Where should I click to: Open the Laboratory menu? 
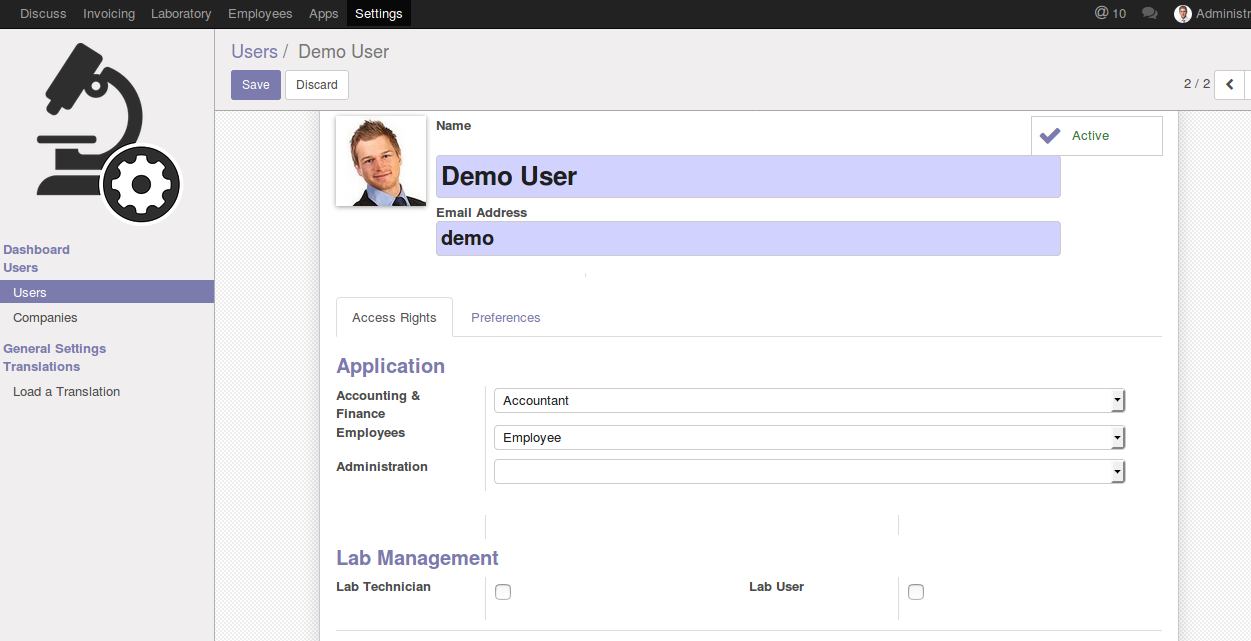tap(181, 14)
